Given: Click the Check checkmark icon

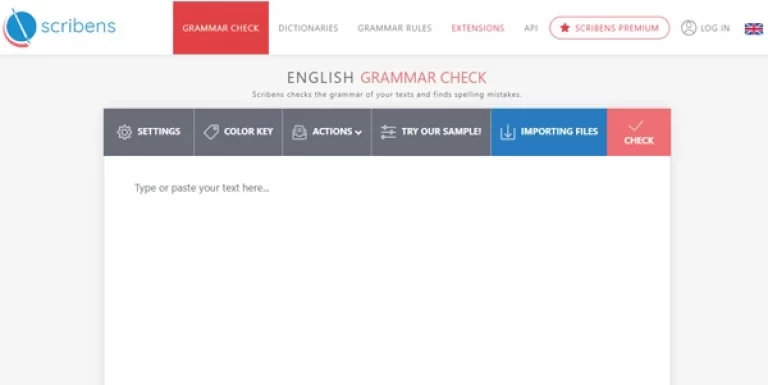Looking at the screenshot, I should pos(636,126).
